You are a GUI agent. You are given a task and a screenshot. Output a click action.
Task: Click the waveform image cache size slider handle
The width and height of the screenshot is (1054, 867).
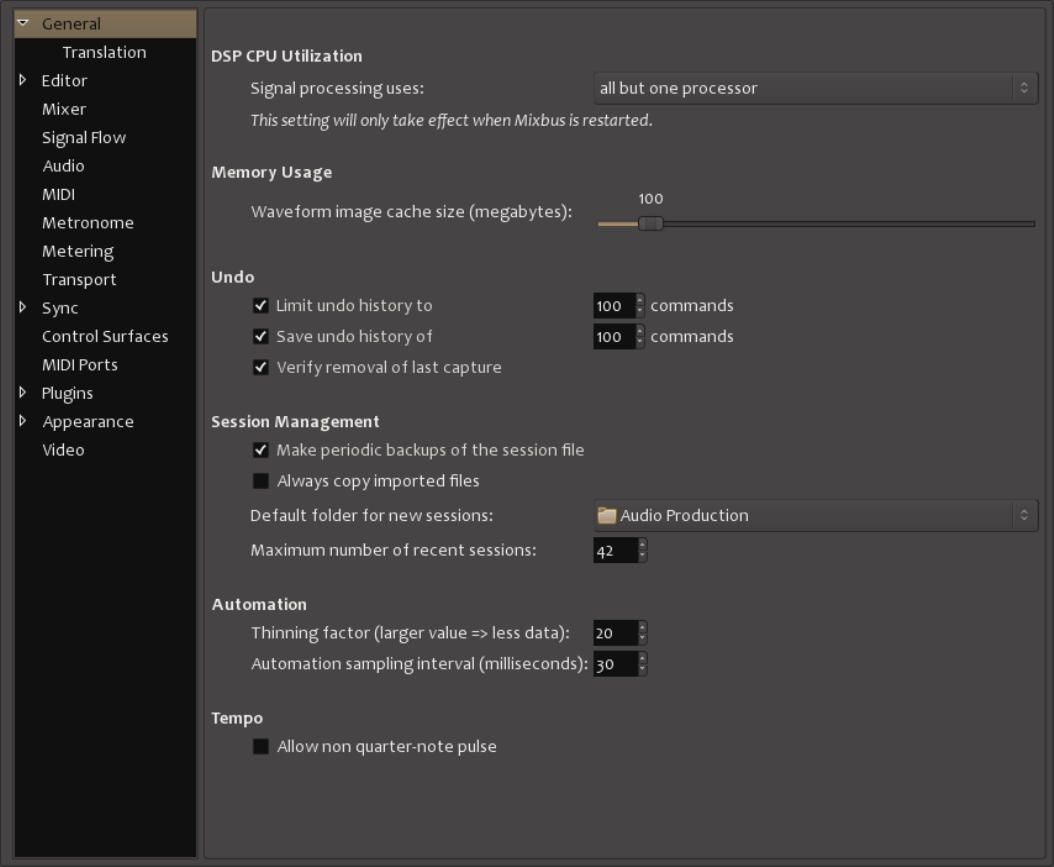tap(650, 224)
